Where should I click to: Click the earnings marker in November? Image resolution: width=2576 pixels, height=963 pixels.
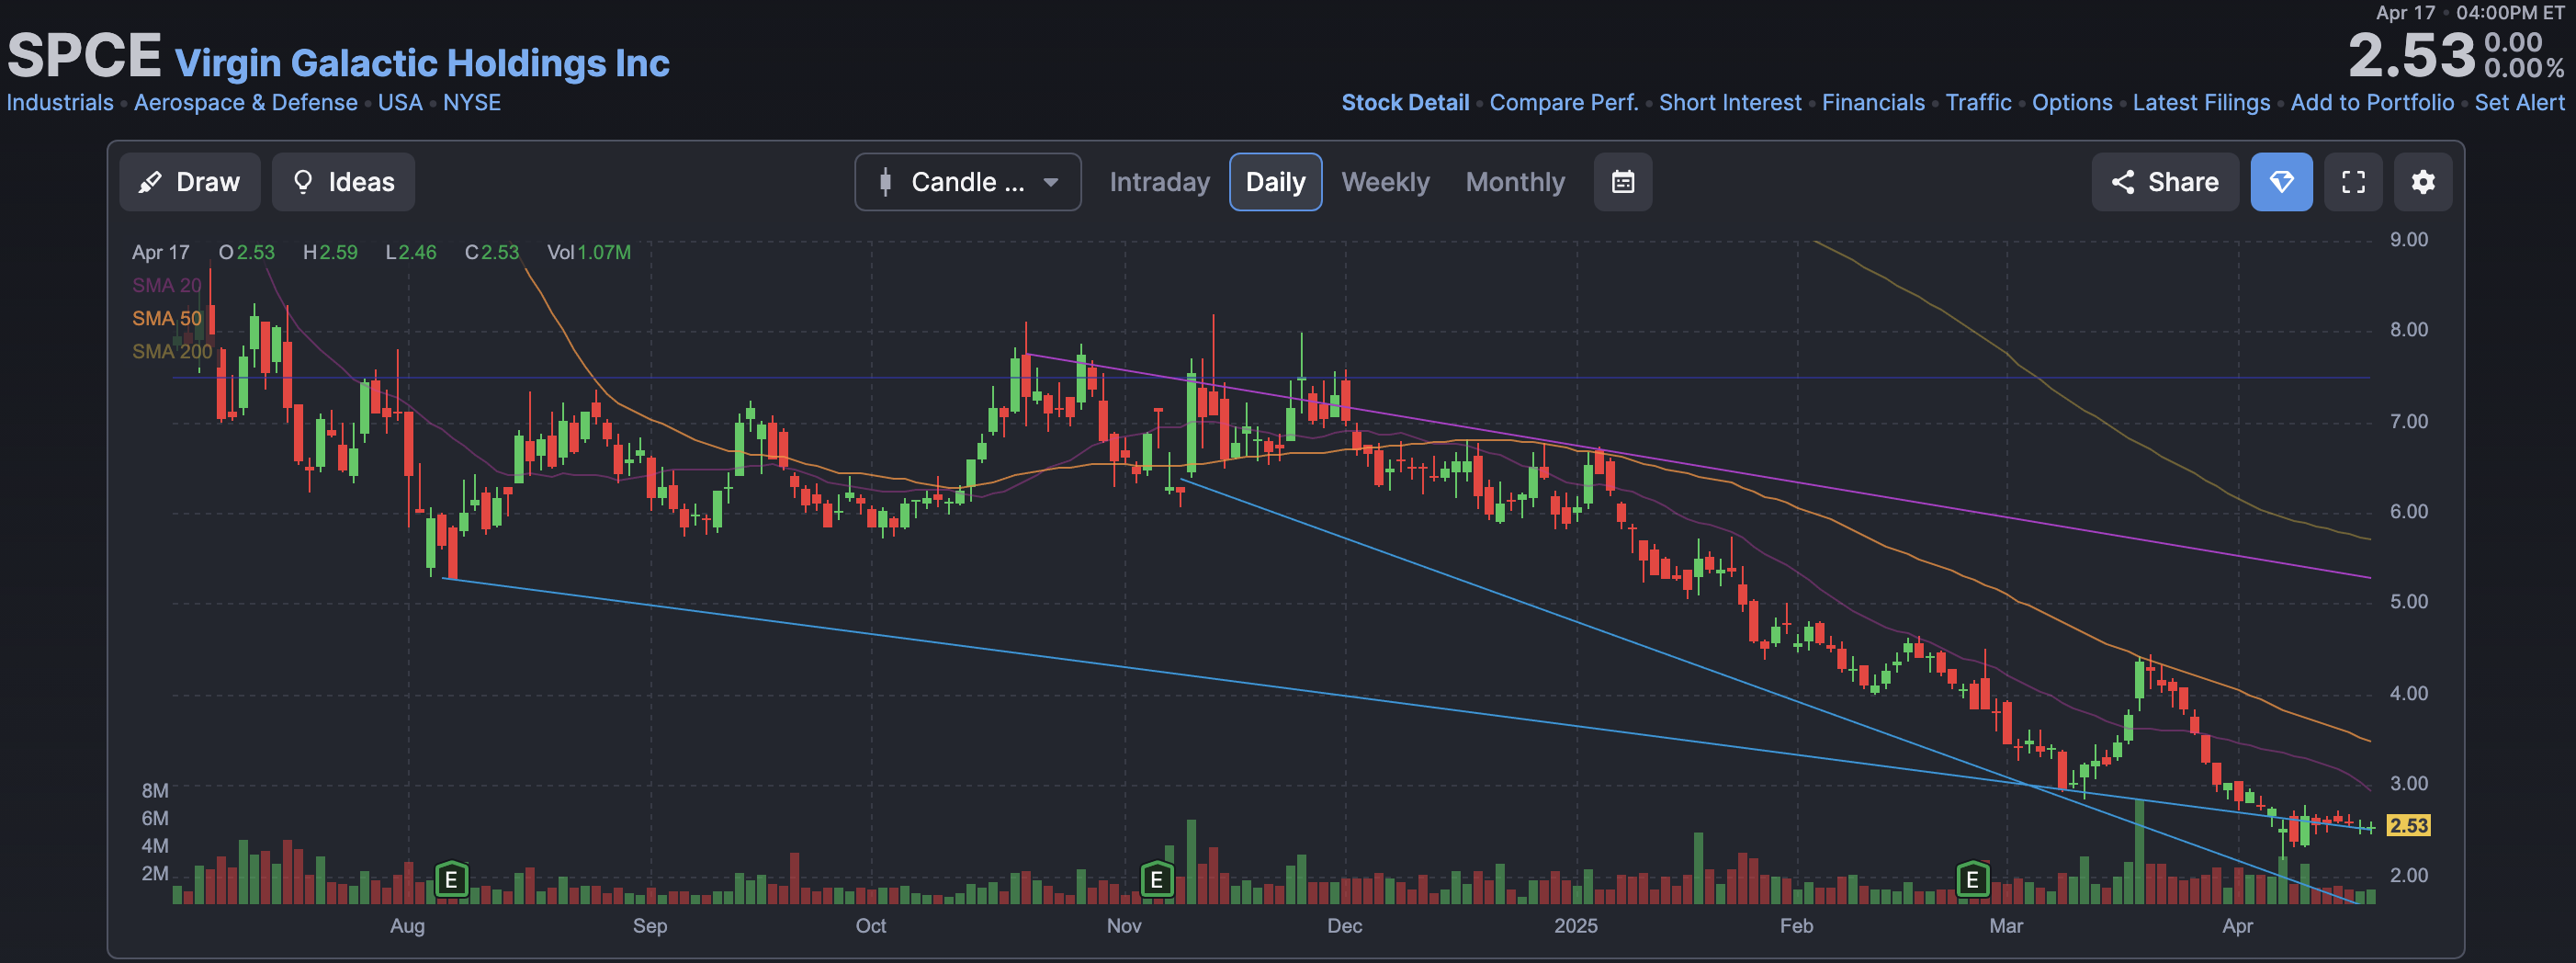click(x=1156, y=880)
